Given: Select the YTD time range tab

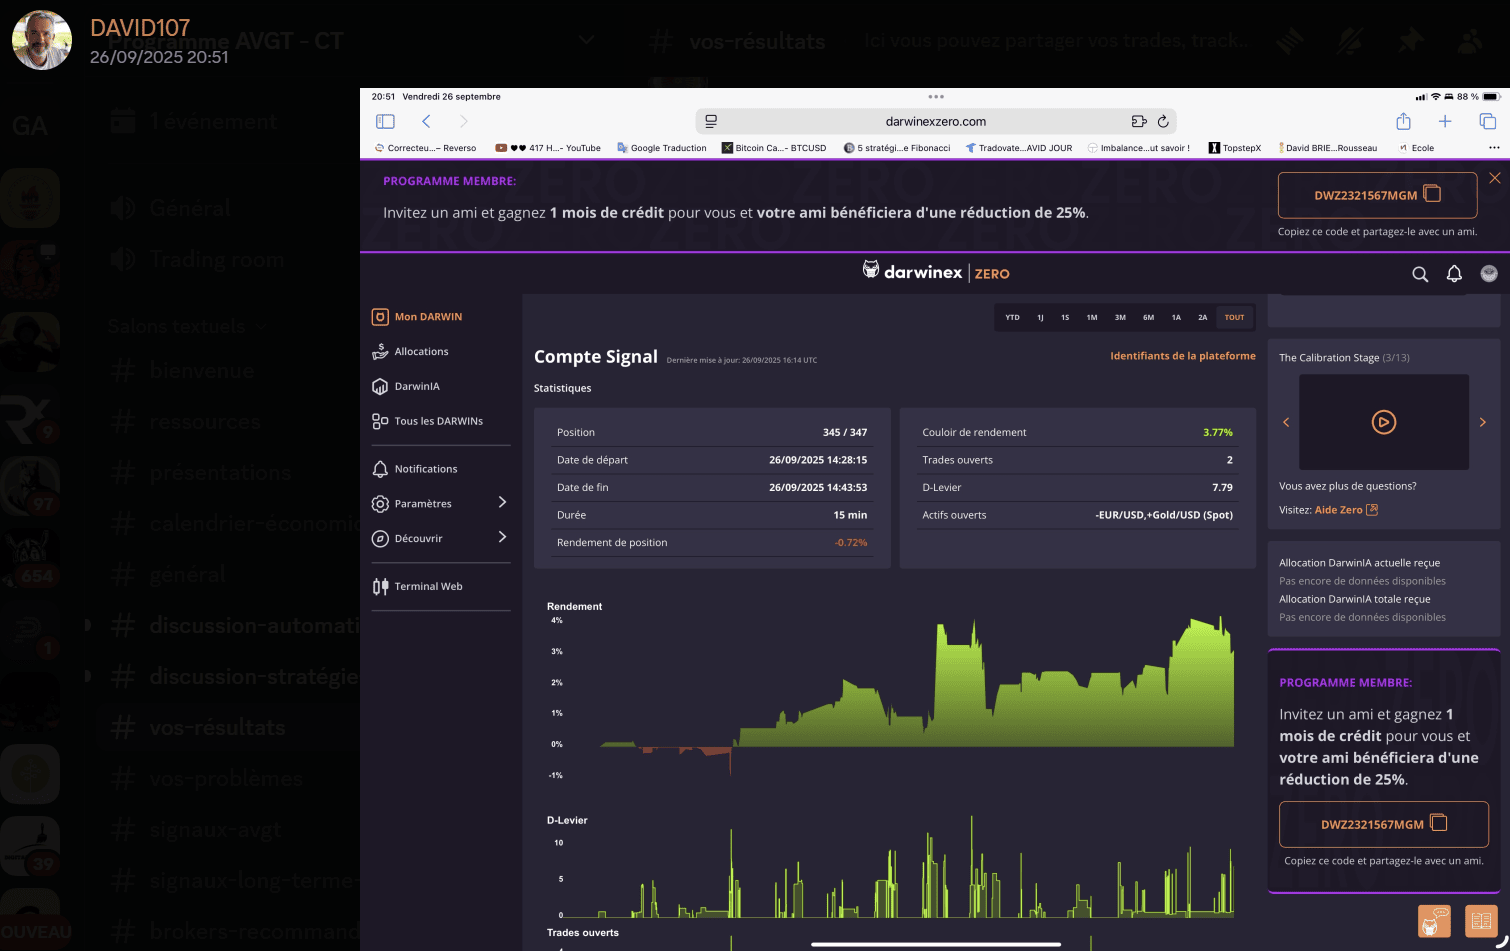Looking at the screenshot, I should [x=1012, y=317].
